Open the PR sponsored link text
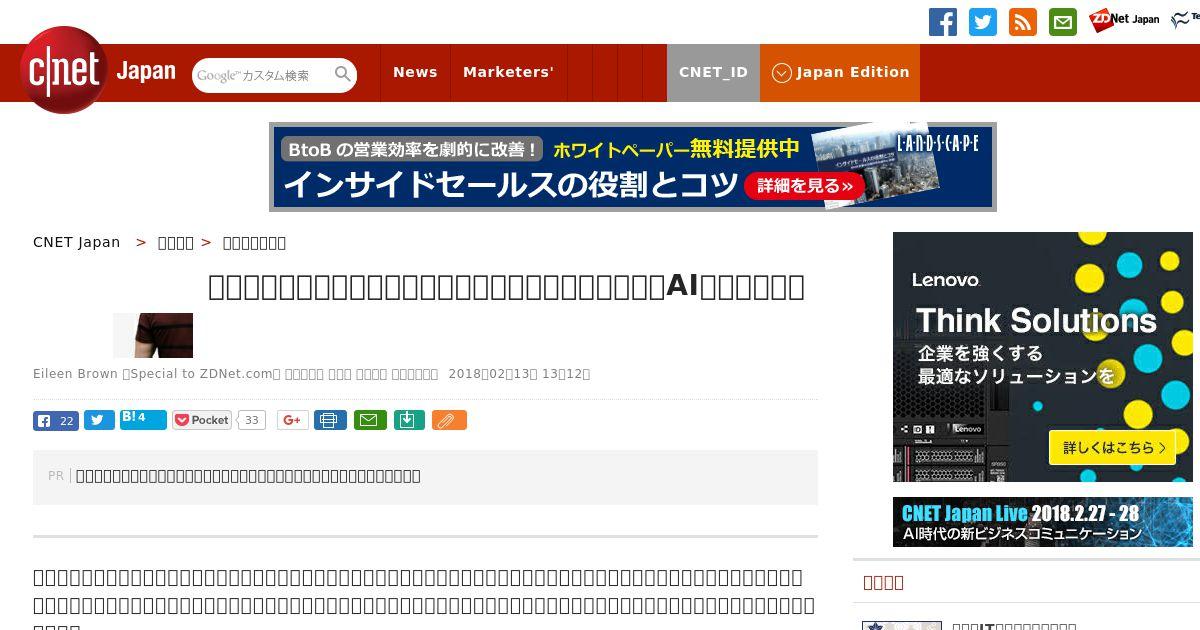The image size is (1200, 630). tap(248, 476)
